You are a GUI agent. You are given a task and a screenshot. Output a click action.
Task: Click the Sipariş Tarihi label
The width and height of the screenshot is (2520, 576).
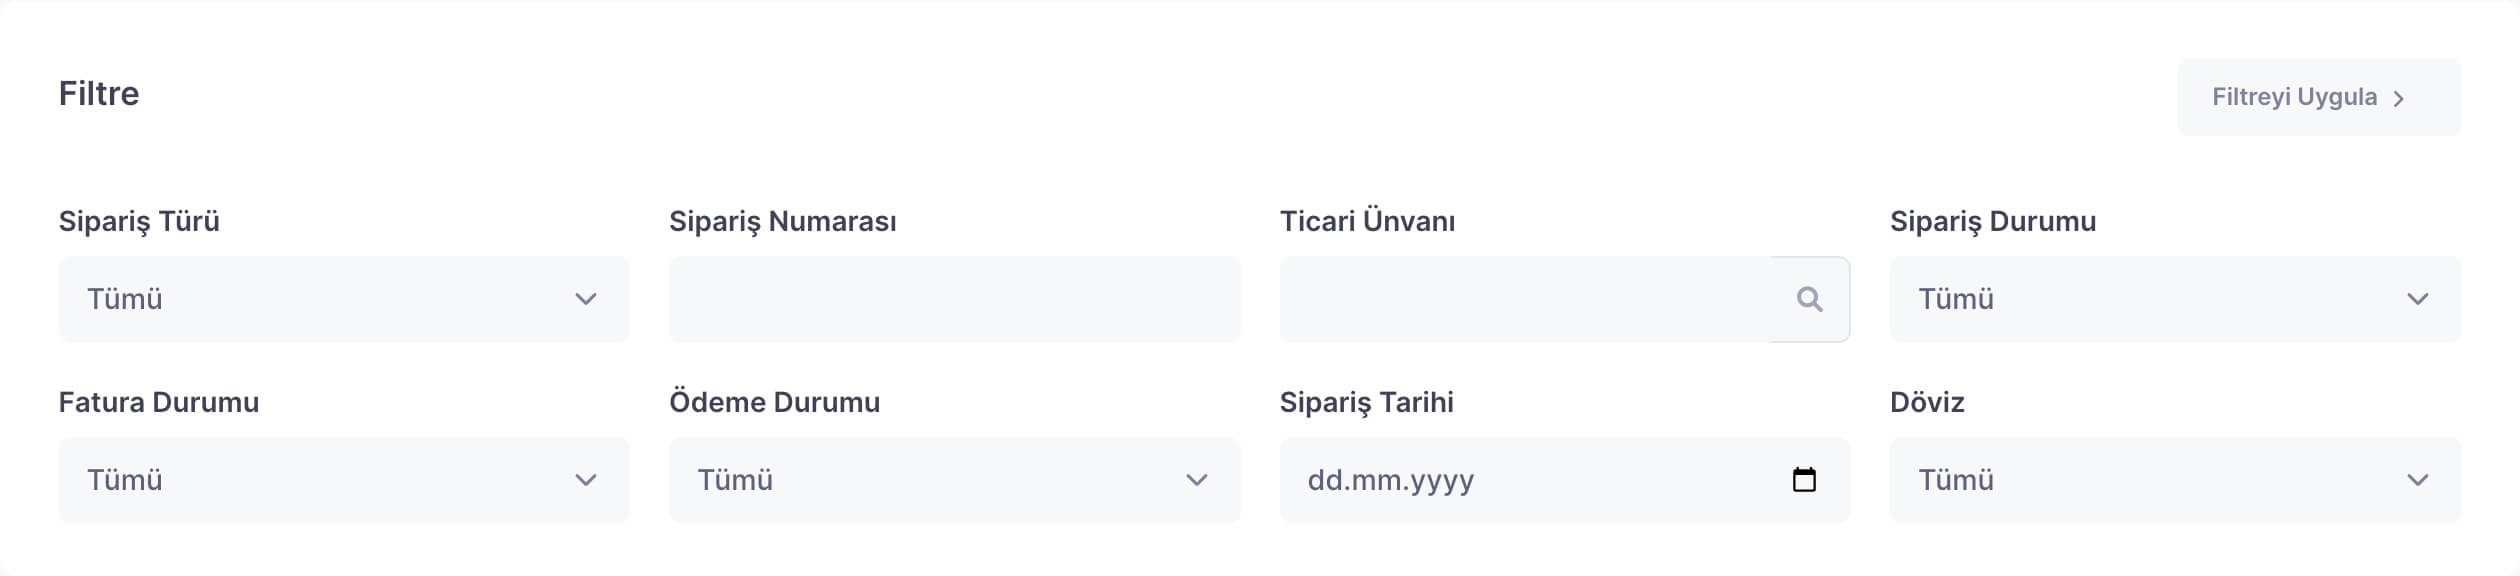[x=1366, y=402]
